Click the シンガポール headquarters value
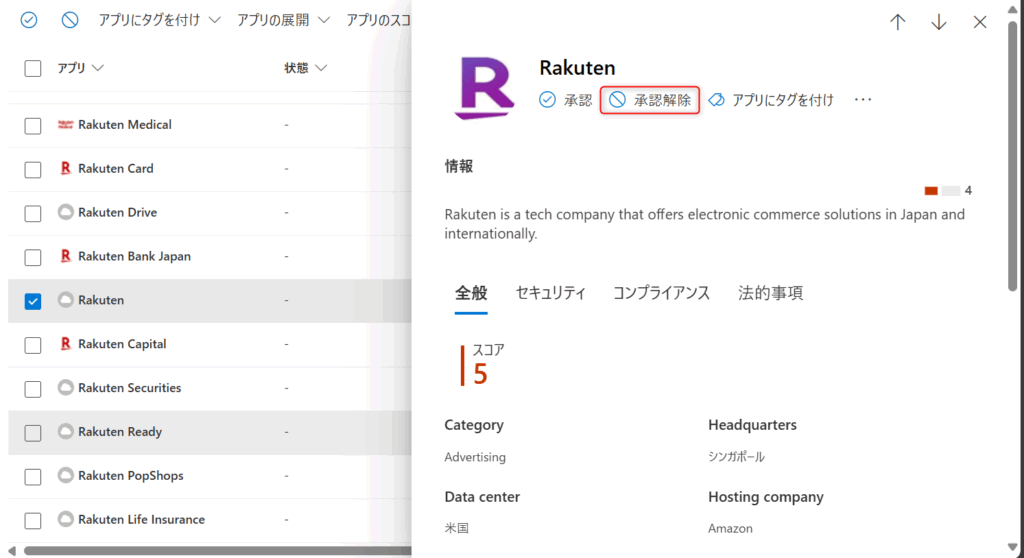The image size is (1024, 558). pyautogui.click(x=736, y=457)
